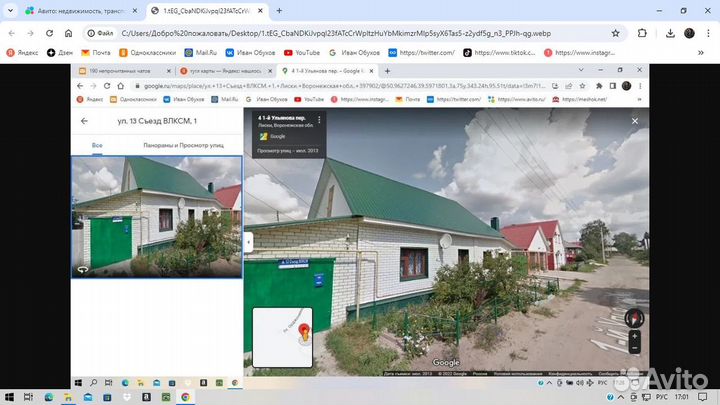Open a new Chrome tab
The width and height of the screenshot is (720, 405).
click(x=279, y=11)
